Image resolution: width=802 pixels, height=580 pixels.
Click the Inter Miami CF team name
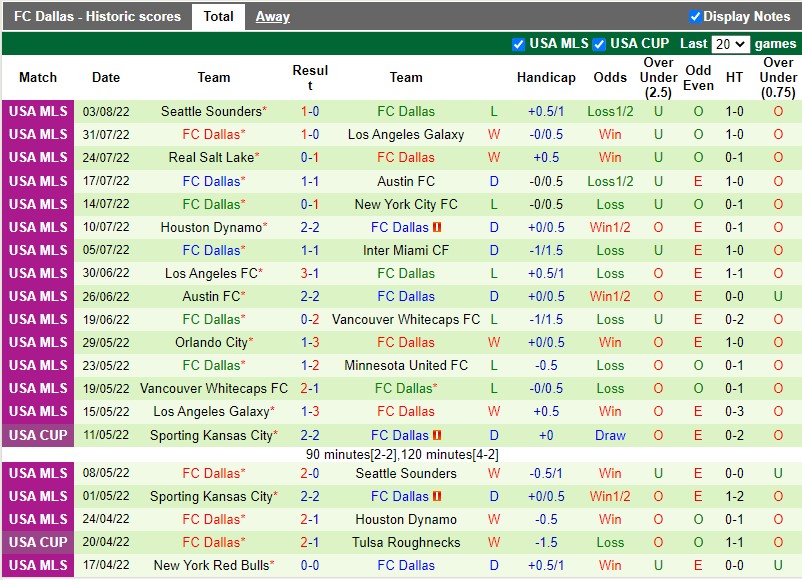pos(405,250)
